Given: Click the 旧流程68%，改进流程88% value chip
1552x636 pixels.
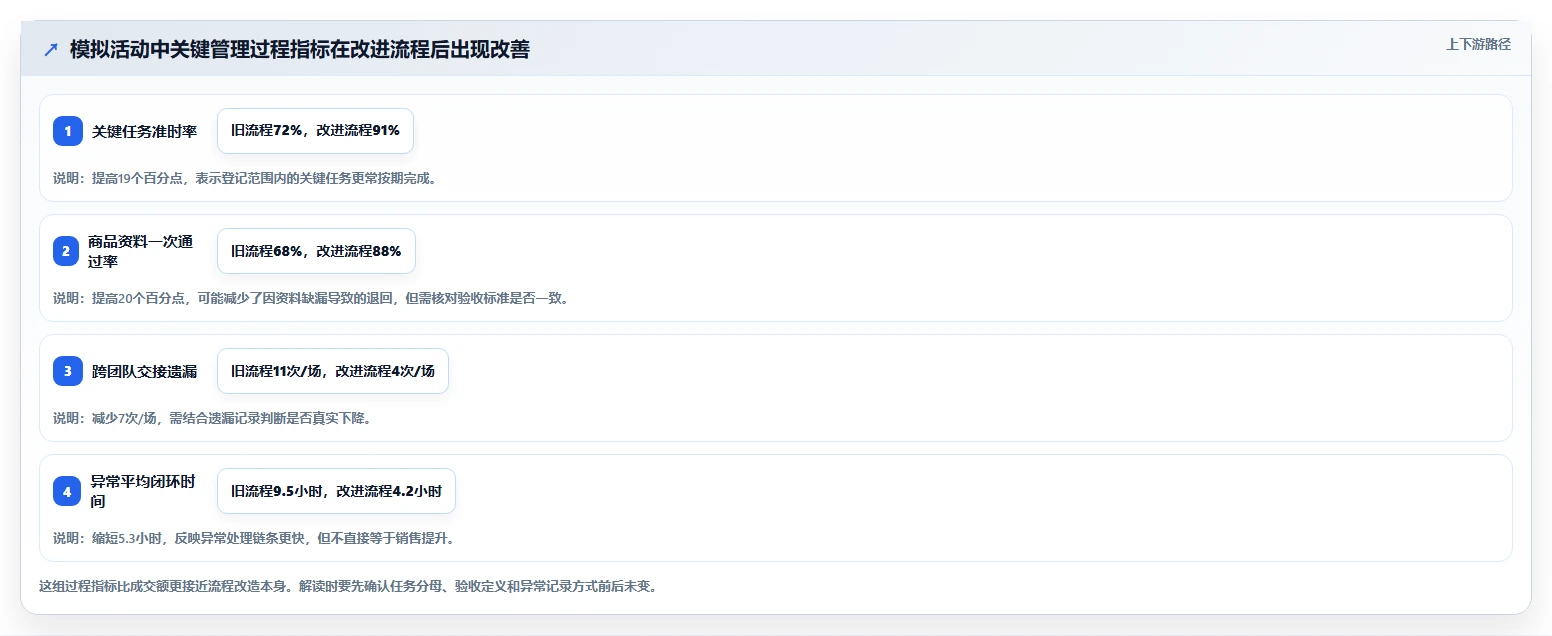Looking at the screenshot, I should coord(316,251).
